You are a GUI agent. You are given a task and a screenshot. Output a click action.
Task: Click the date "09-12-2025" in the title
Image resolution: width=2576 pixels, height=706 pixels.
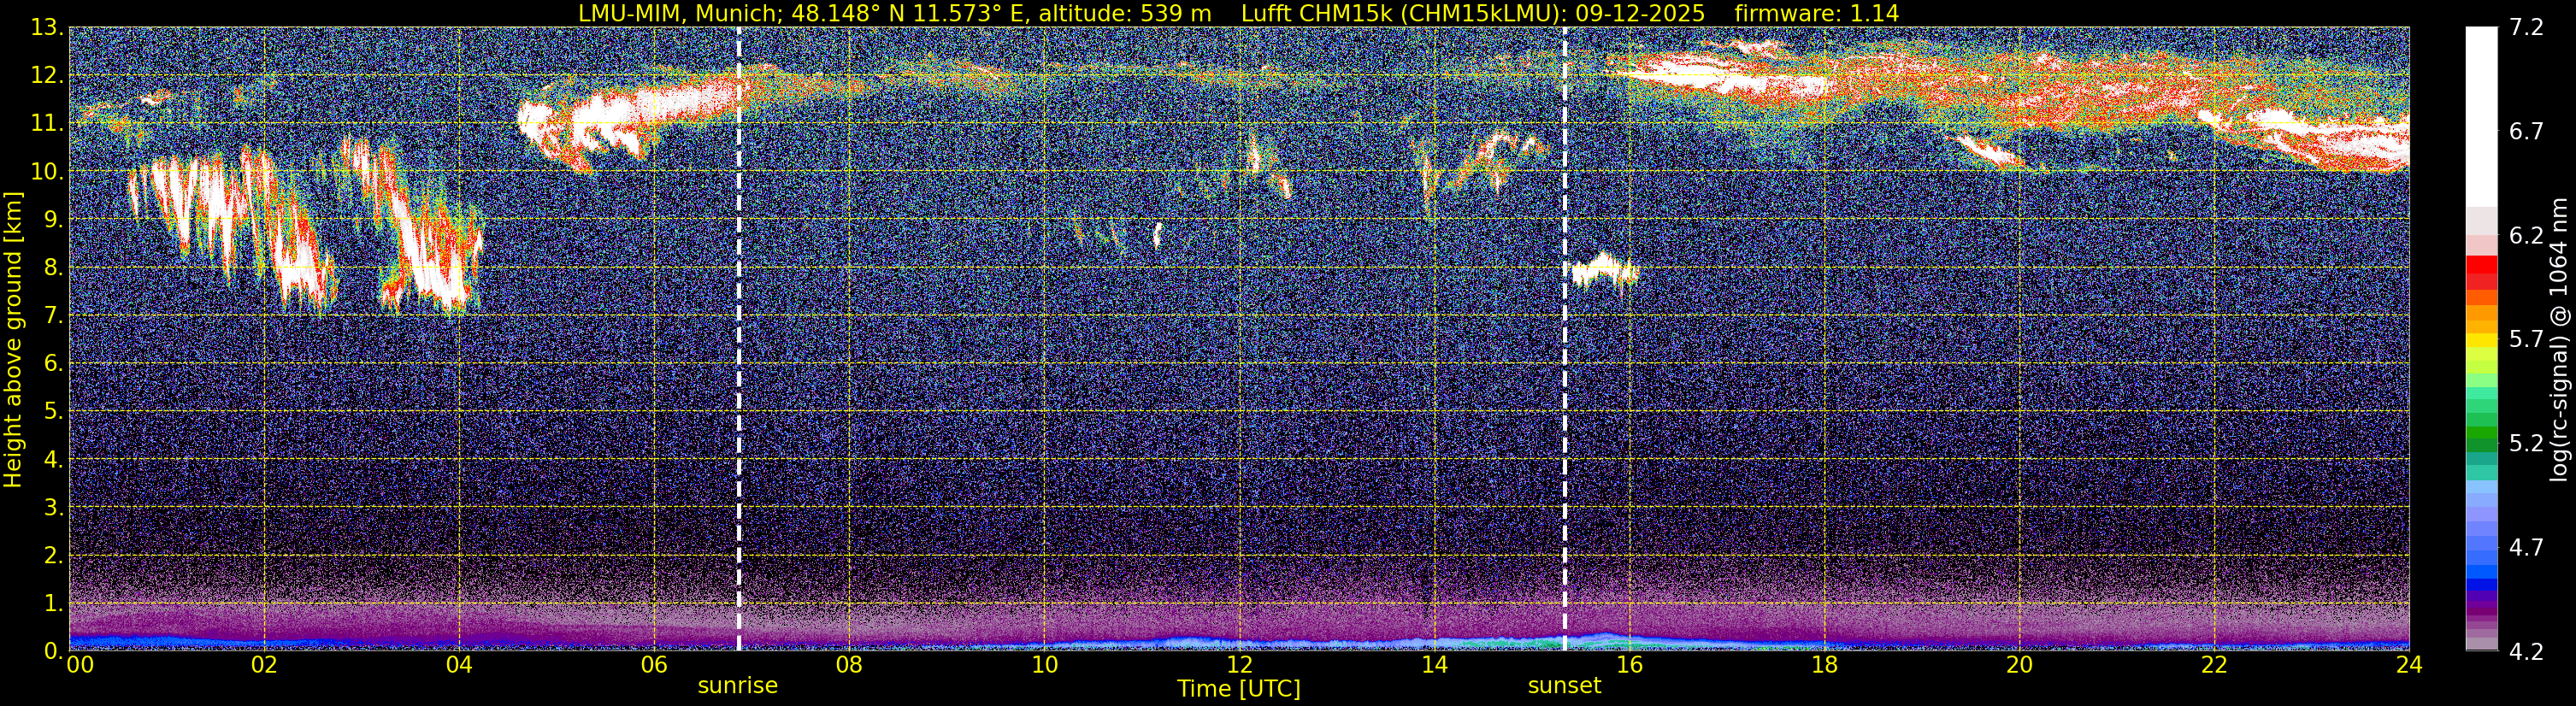coord(1640,13)
